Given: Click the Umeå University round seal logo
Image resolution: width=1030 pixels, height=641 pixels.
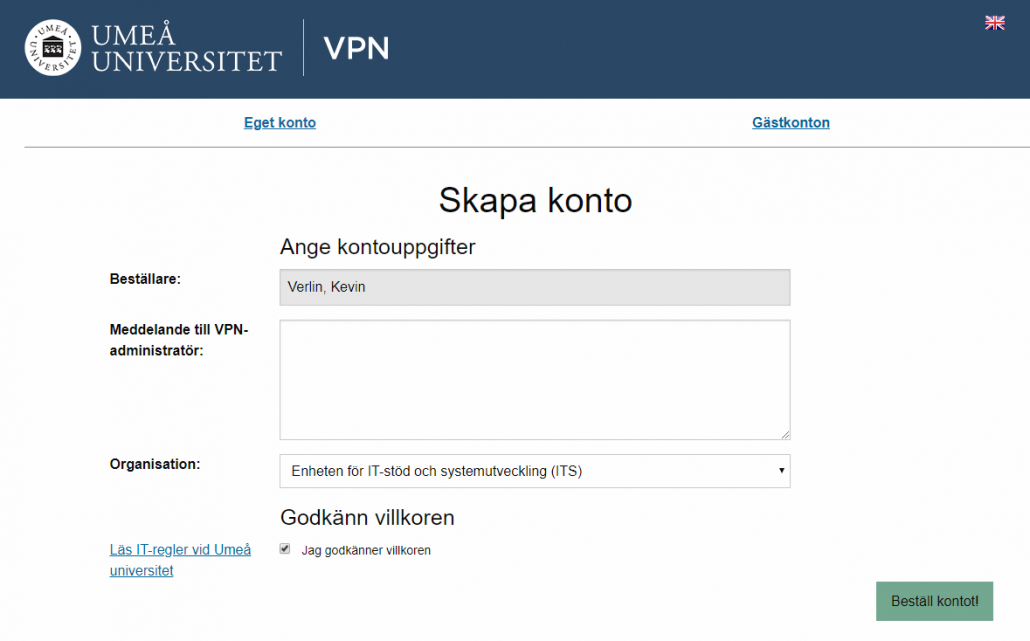Looking at the screenshot, I should click(53, 47).
